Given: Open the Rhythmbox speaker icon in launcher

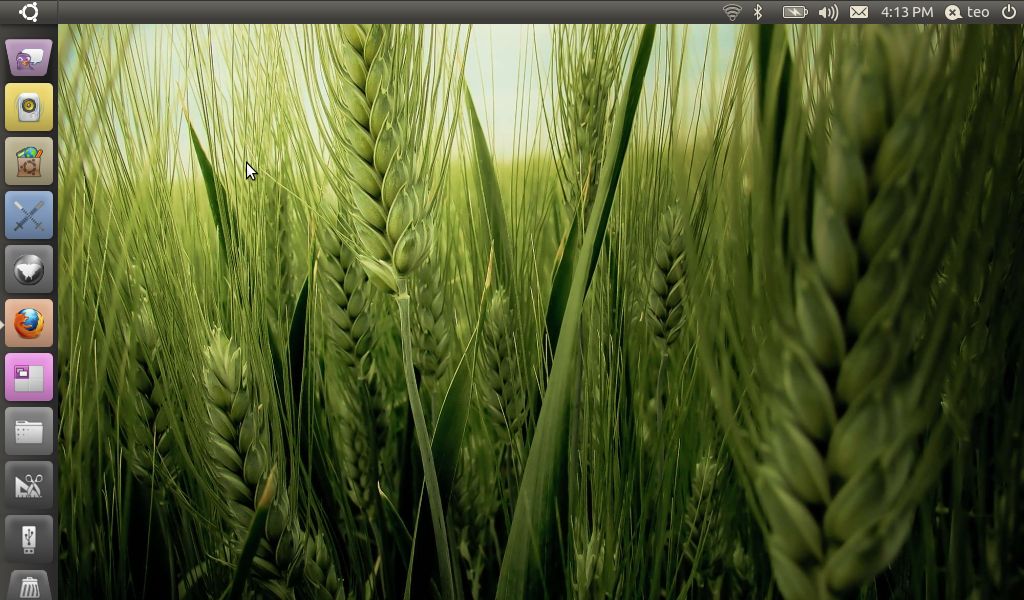Looking at the screenshot, I should pyautogui.click(x=29, y=107).
